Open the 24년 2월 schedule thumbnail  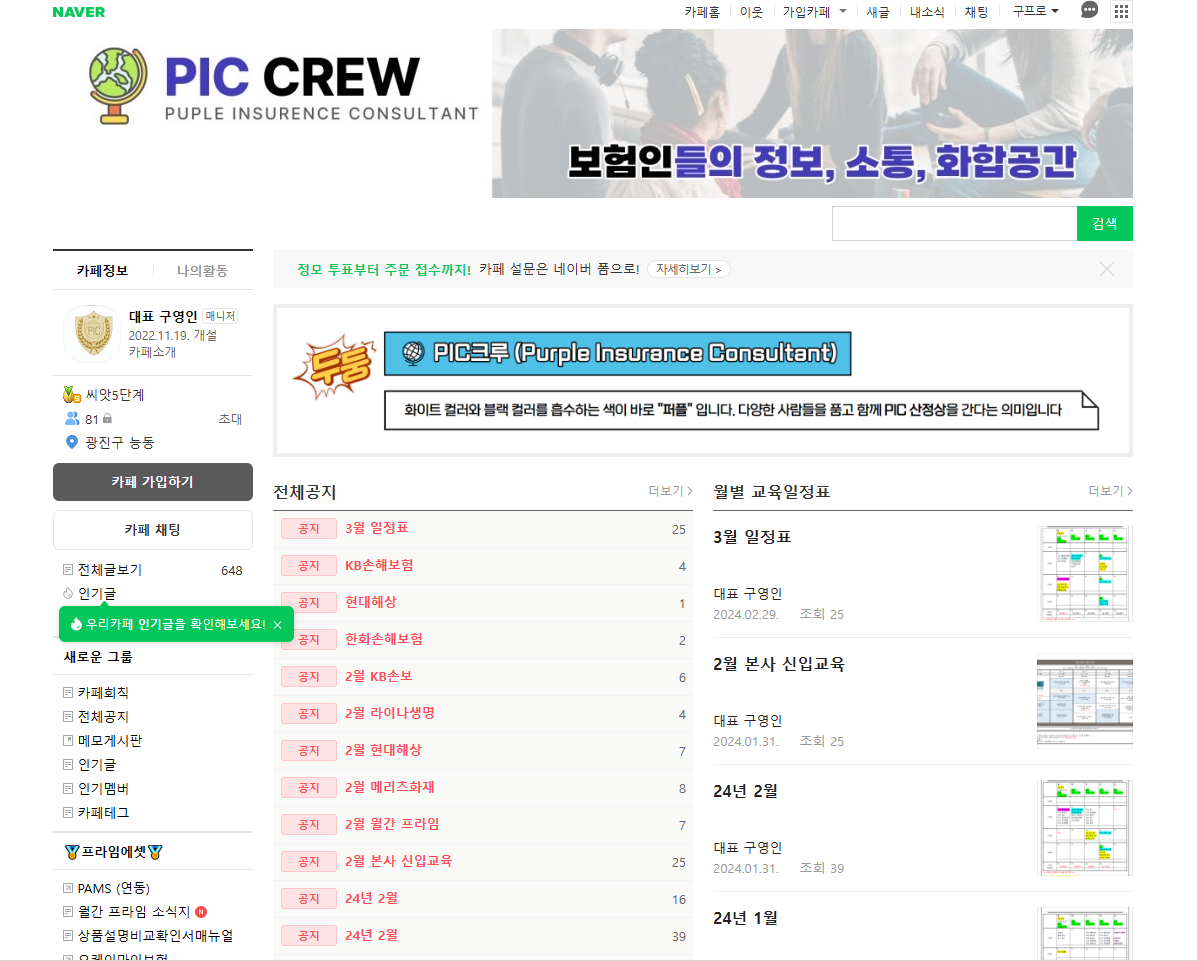[1086, 827]
